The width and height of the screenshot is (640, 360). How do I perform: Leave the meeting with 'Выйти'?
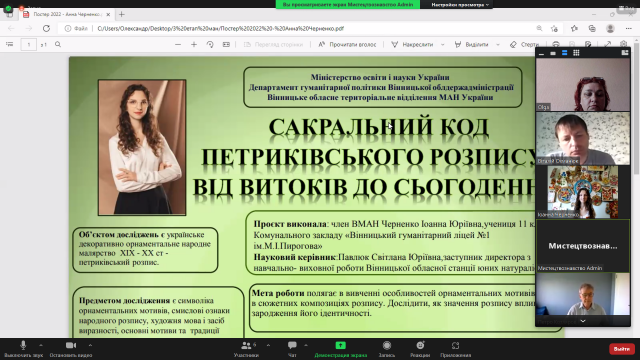(x=622, y=349)
